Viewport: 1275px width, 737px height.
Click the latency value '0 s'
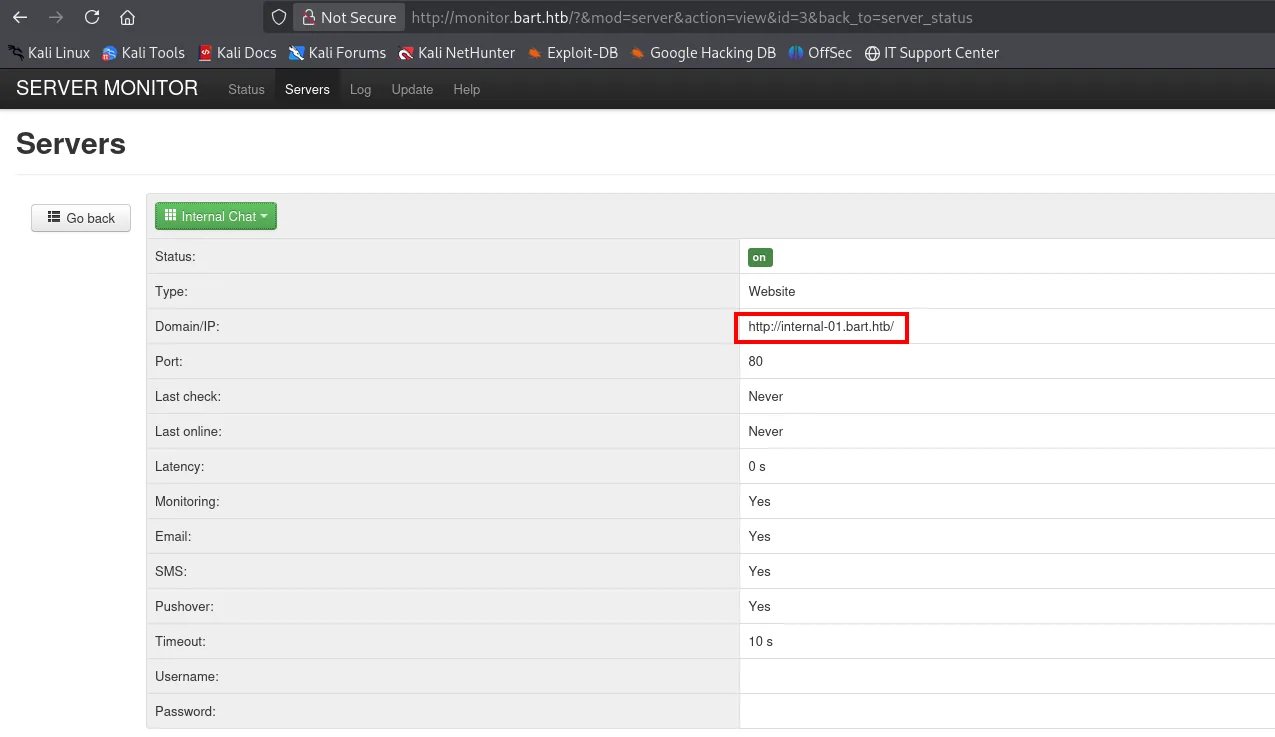pyautogui.click(x=758, y=466)
